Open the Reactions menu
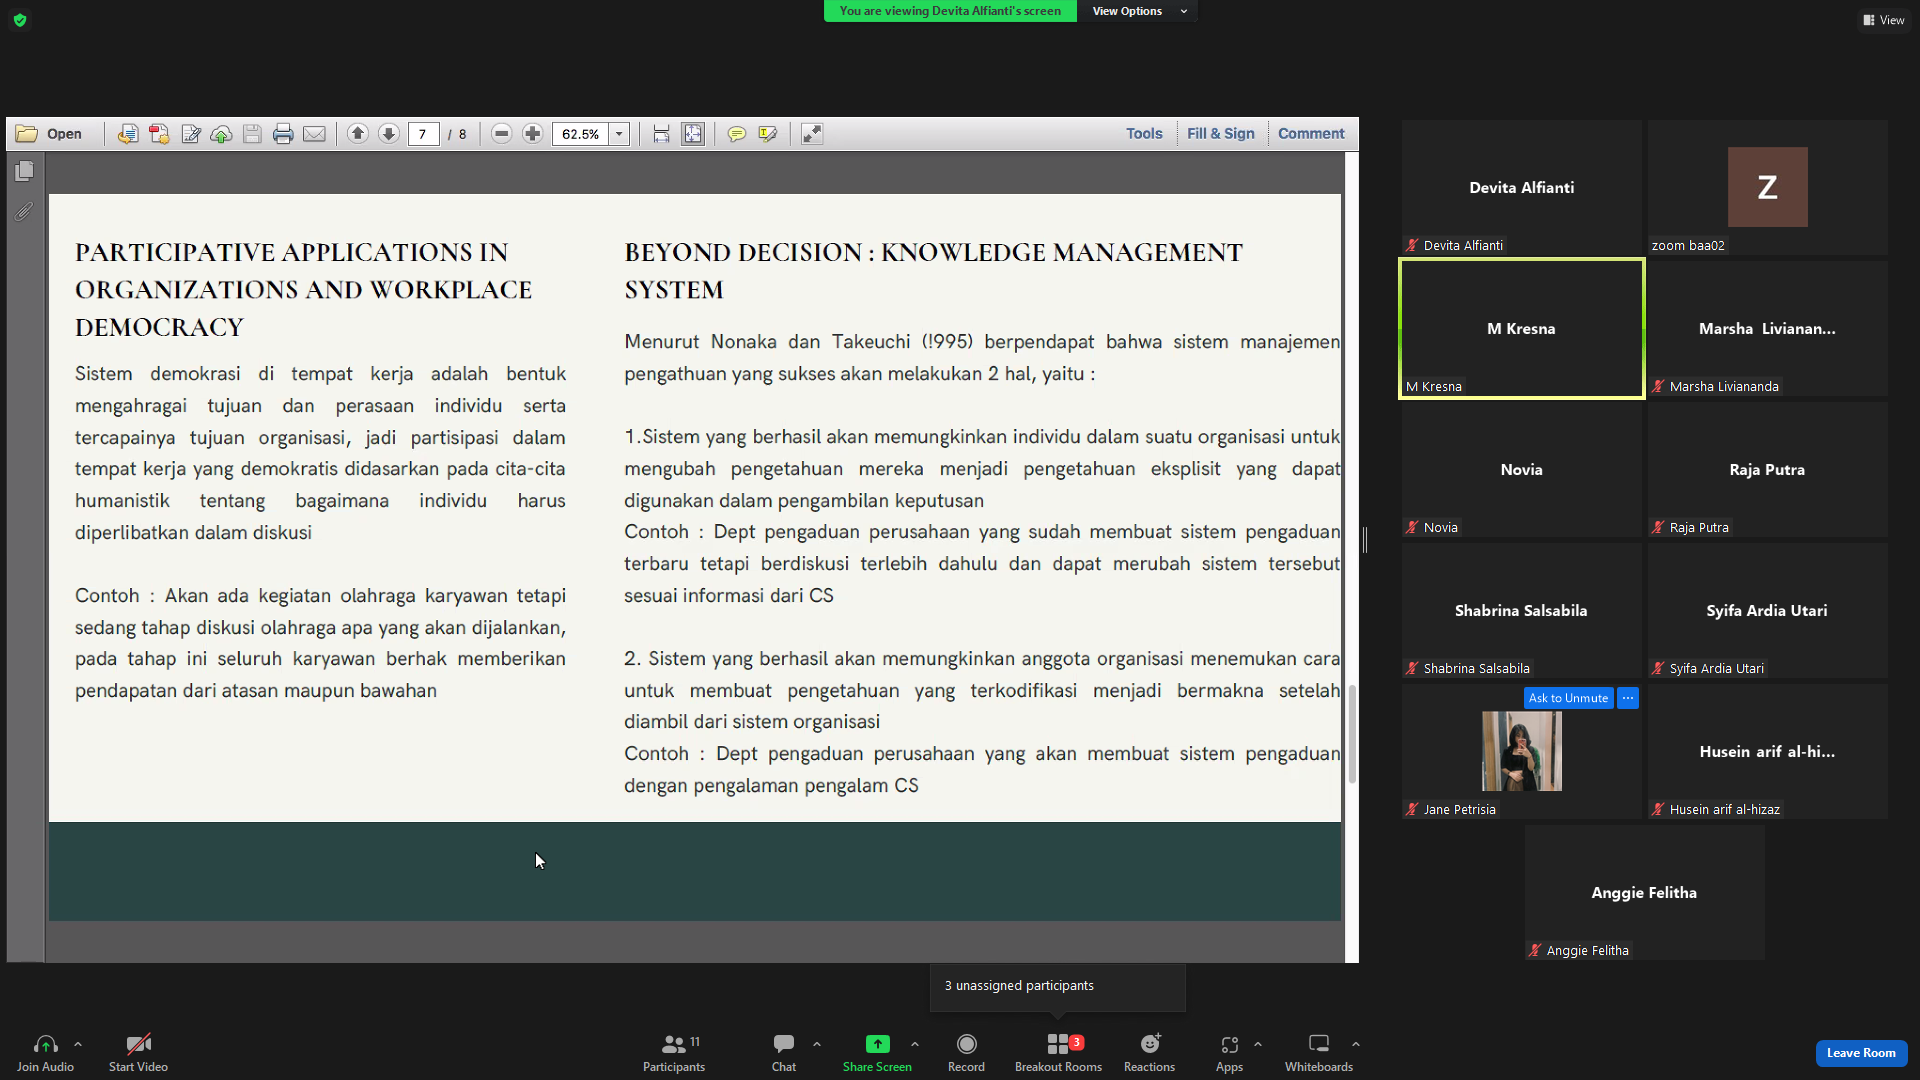1920x1080 pixels. pos(1149,1052)
